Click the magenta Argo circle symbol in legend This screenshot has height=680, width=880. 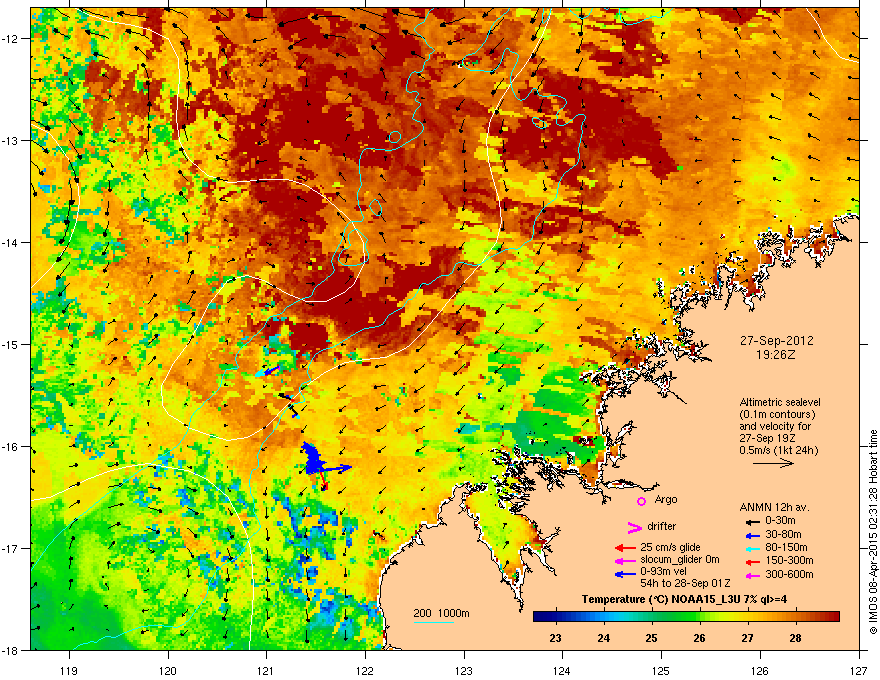pyautogui.click(x=641, y=501)
